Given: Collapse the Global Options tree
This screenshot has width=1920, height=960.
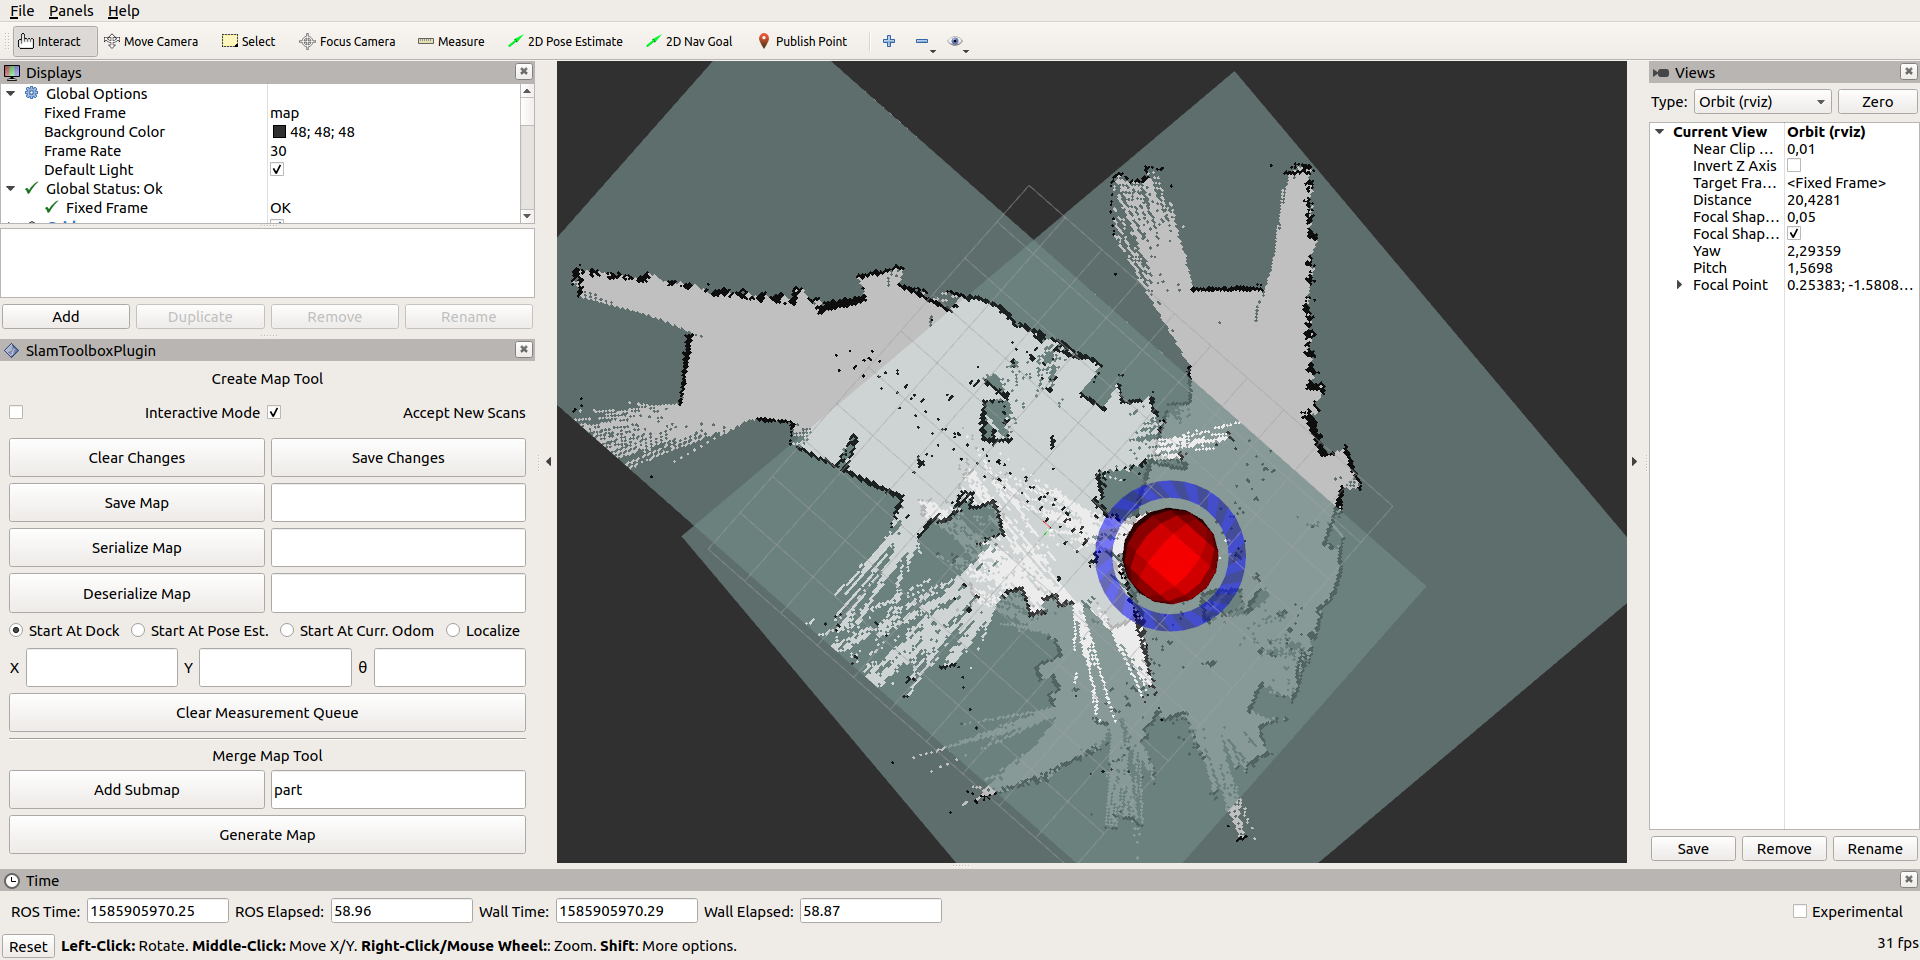Looking at the screenshot, I should [x=11, y=93].
